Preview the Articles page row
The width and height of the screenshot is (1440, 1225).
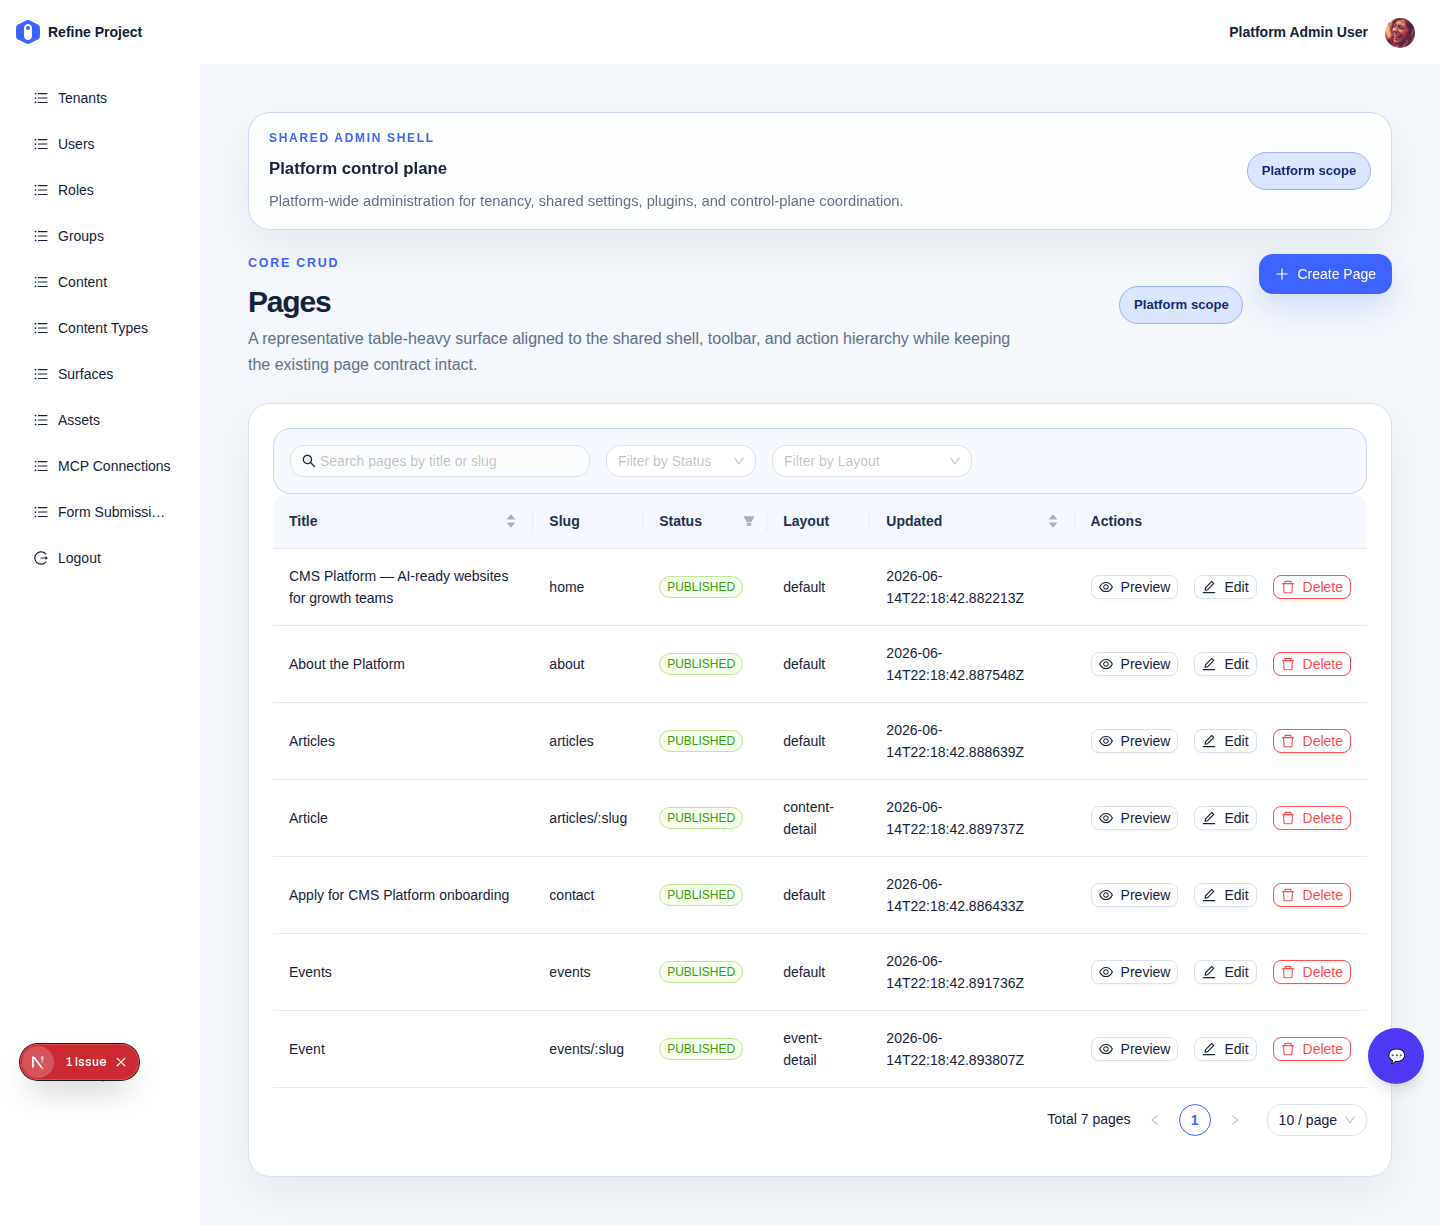[x=1134, y=741]
